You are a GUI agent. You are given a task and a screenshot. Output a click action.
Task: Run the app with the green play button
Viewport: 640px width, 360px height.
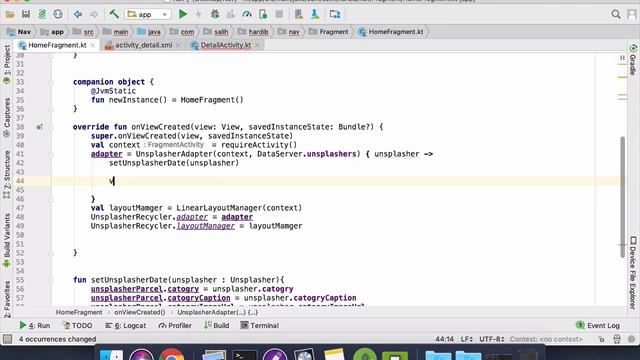click(183, 15)
